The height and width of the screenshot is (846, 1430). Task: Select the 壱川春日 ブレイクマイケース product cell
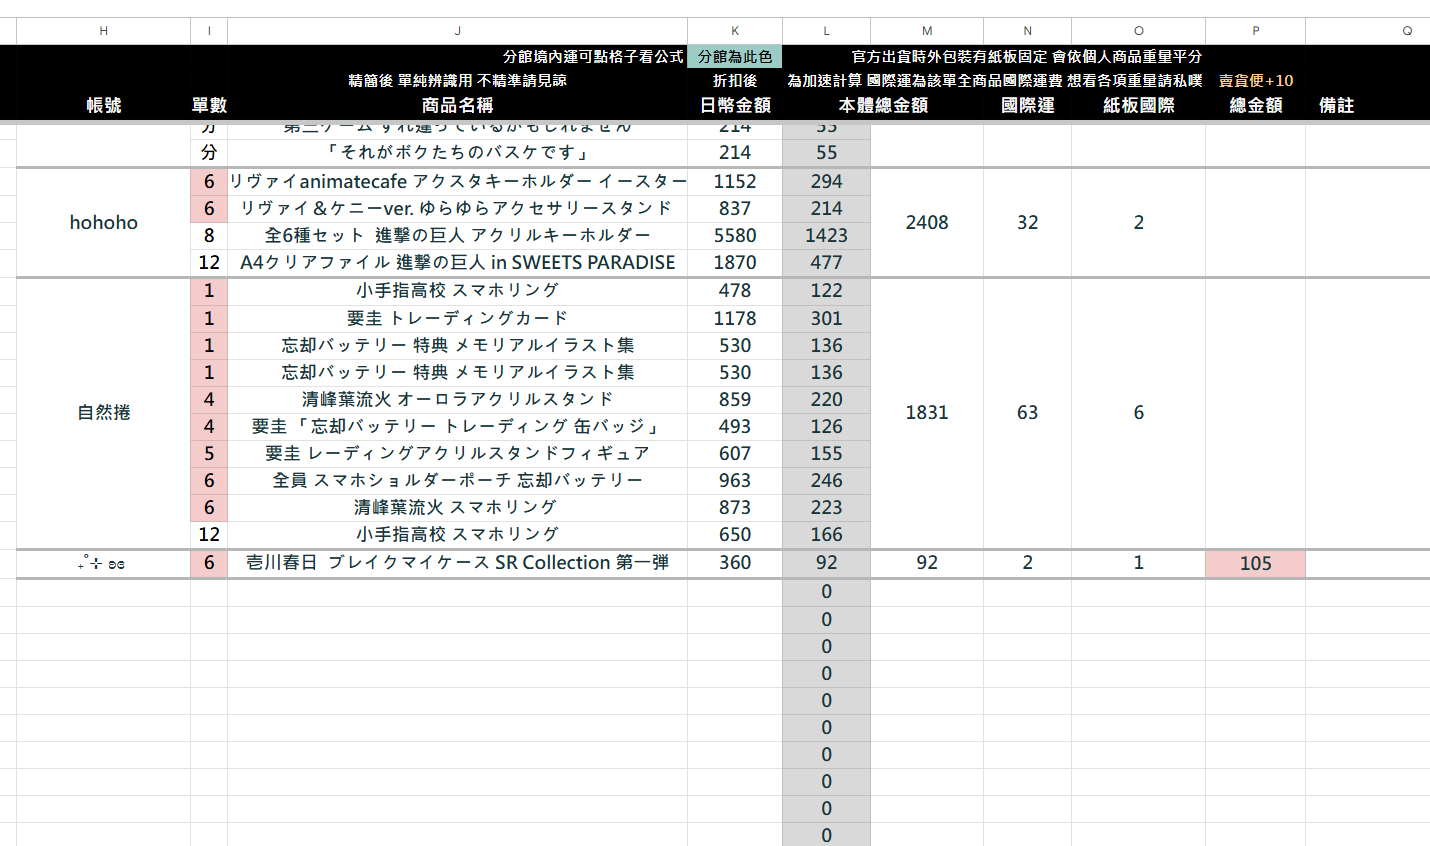click(457, 562)
